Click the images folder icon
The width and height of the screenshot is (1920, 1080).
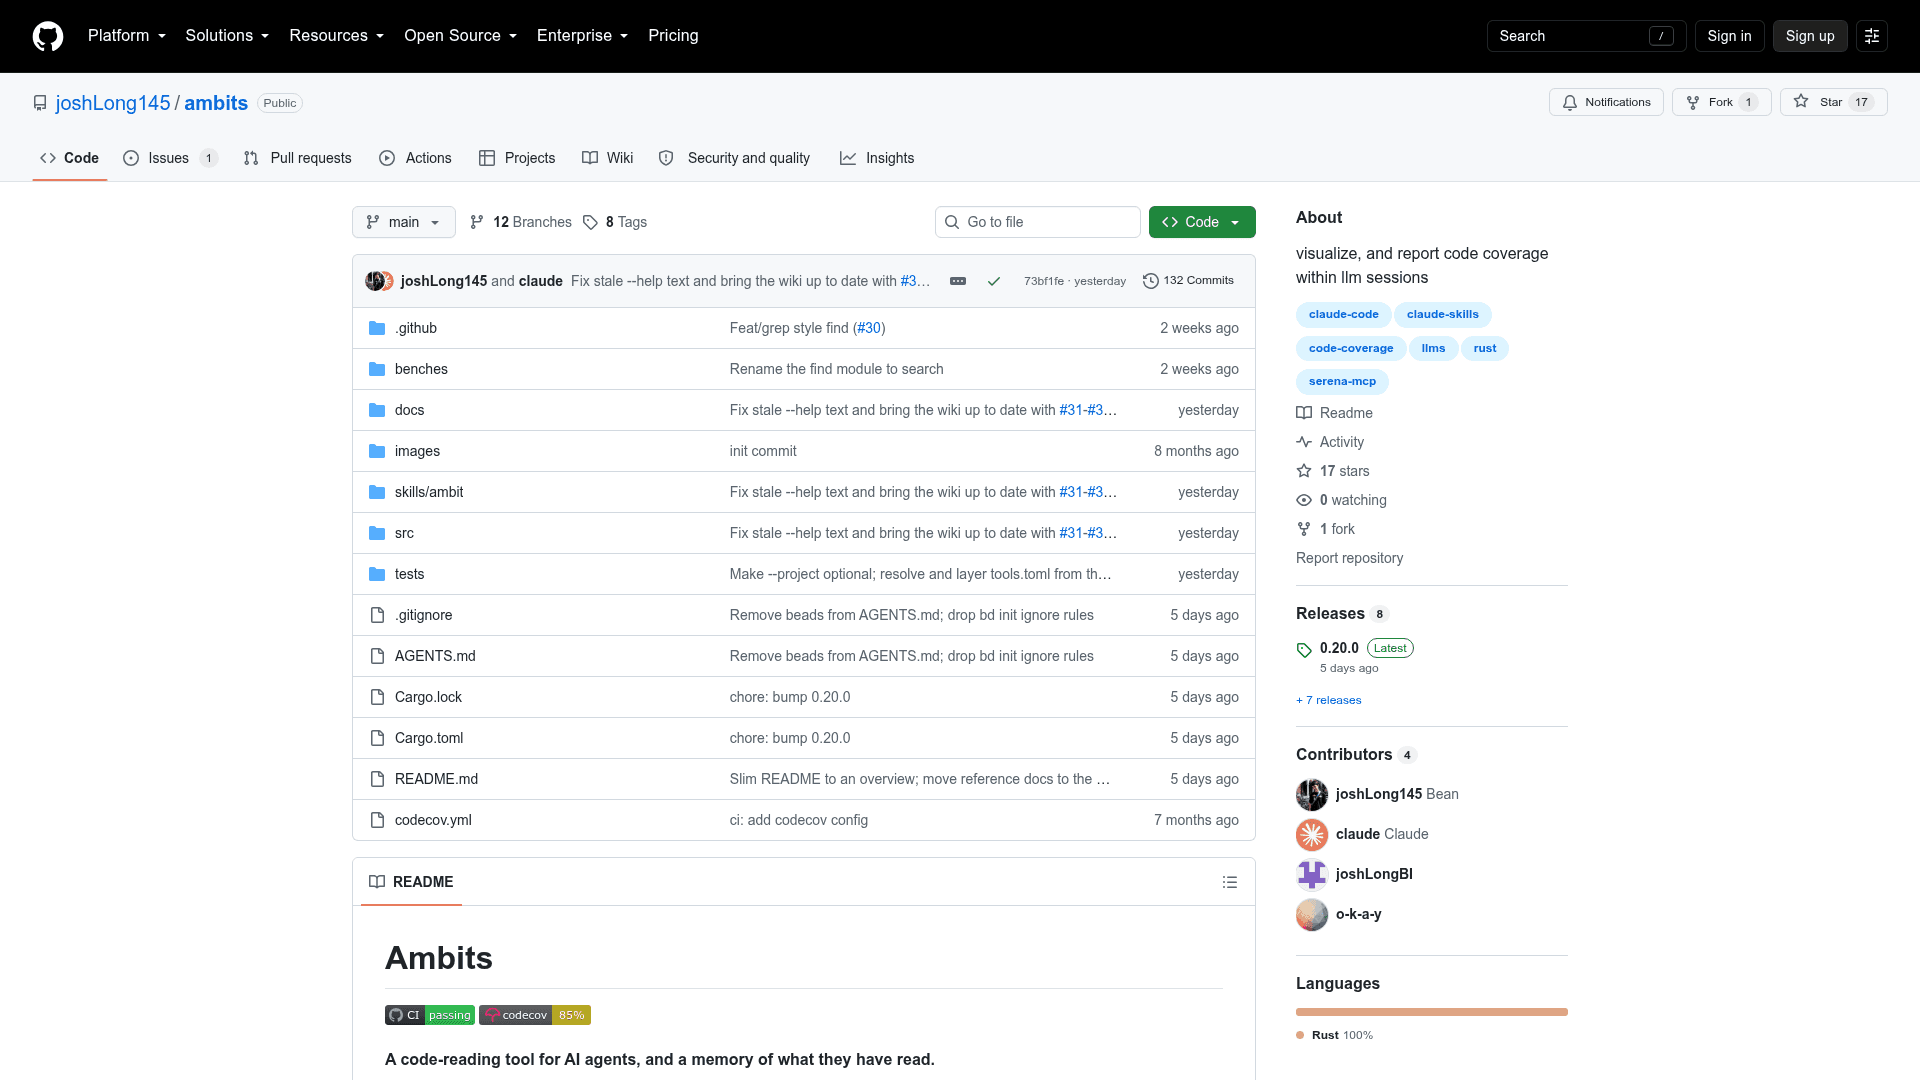(377, 451)
